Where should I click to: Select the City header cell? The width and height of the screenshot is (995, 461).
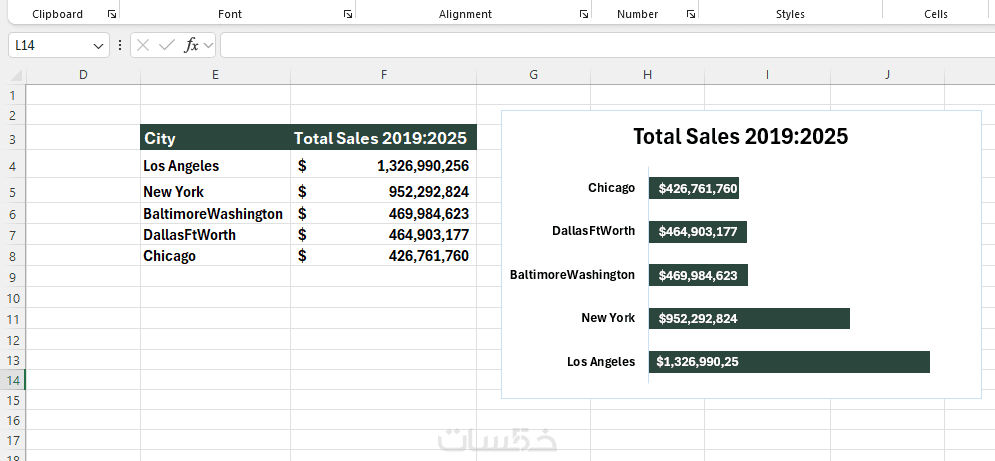(x=215, y=139)
